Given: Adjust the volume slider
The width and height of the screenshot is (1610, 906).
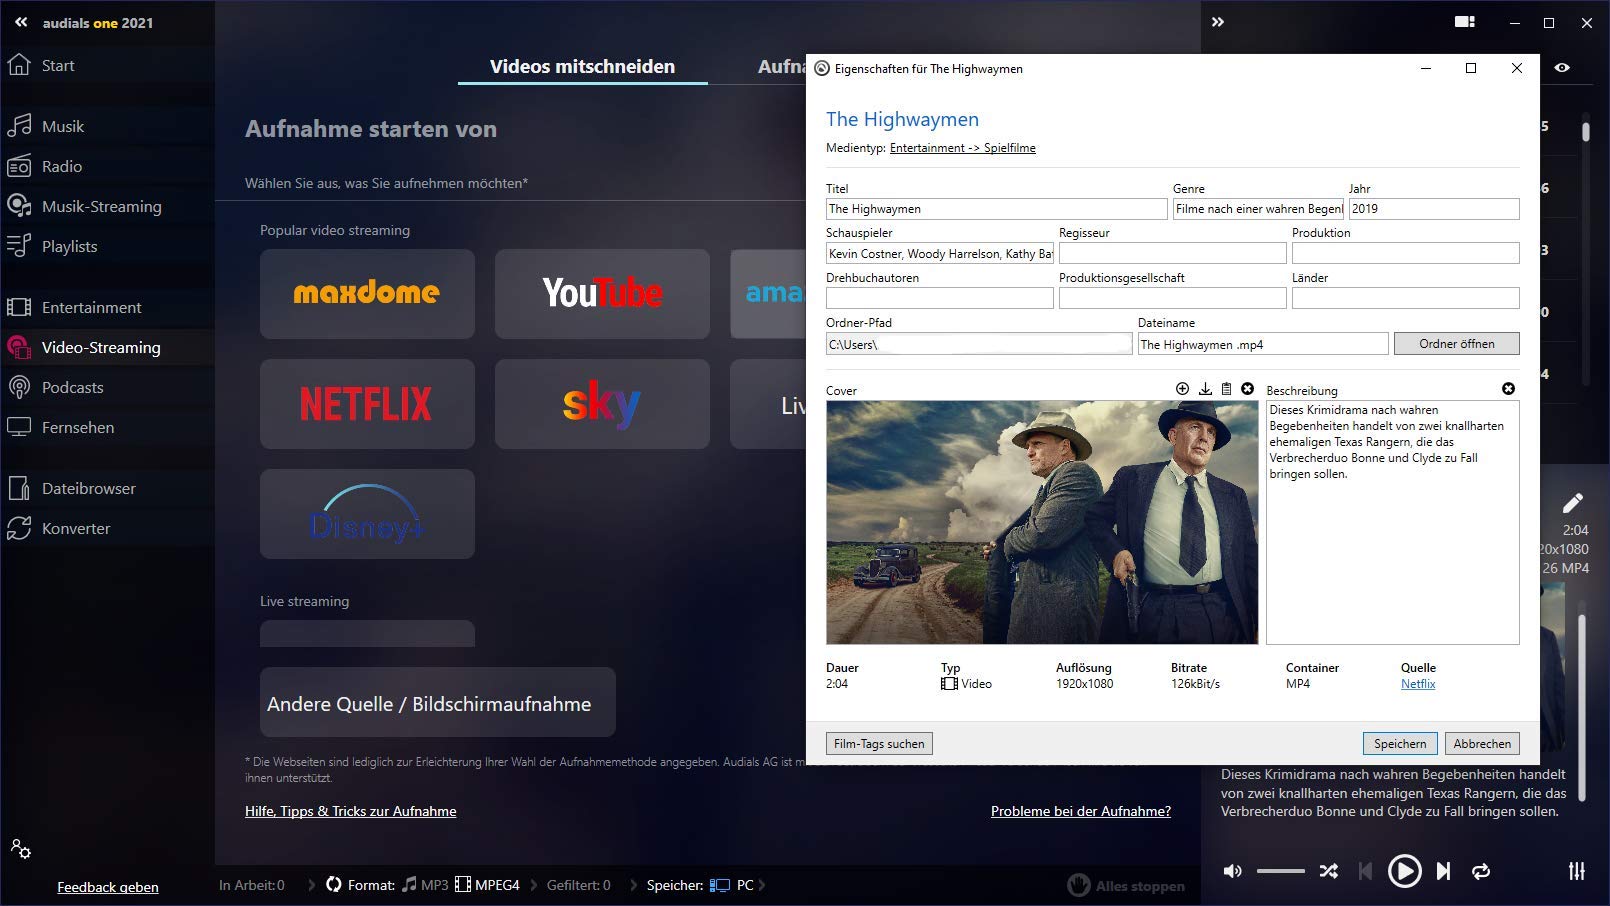Looking at the screenshot, I should [x=1280, y=871].
